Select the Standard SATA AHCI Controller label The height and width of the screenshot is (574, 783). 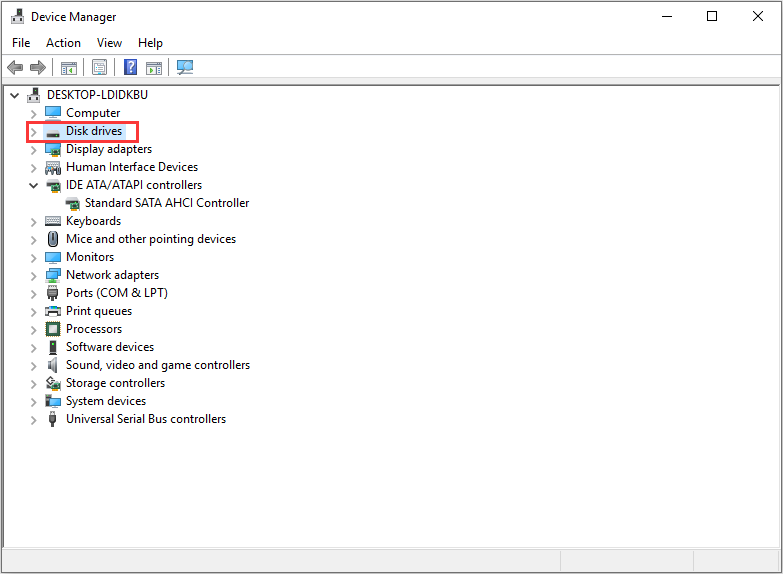167,203
